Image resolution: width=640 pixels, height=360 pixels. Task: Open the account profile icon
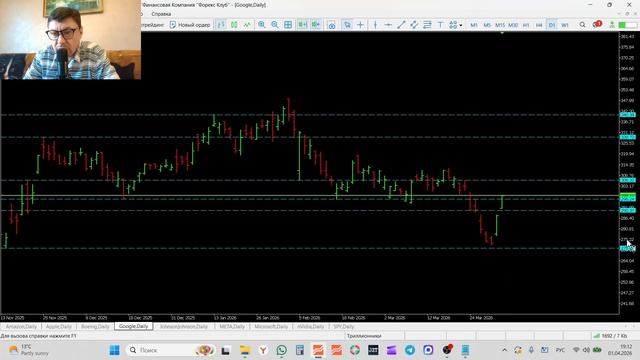point(612,25)
